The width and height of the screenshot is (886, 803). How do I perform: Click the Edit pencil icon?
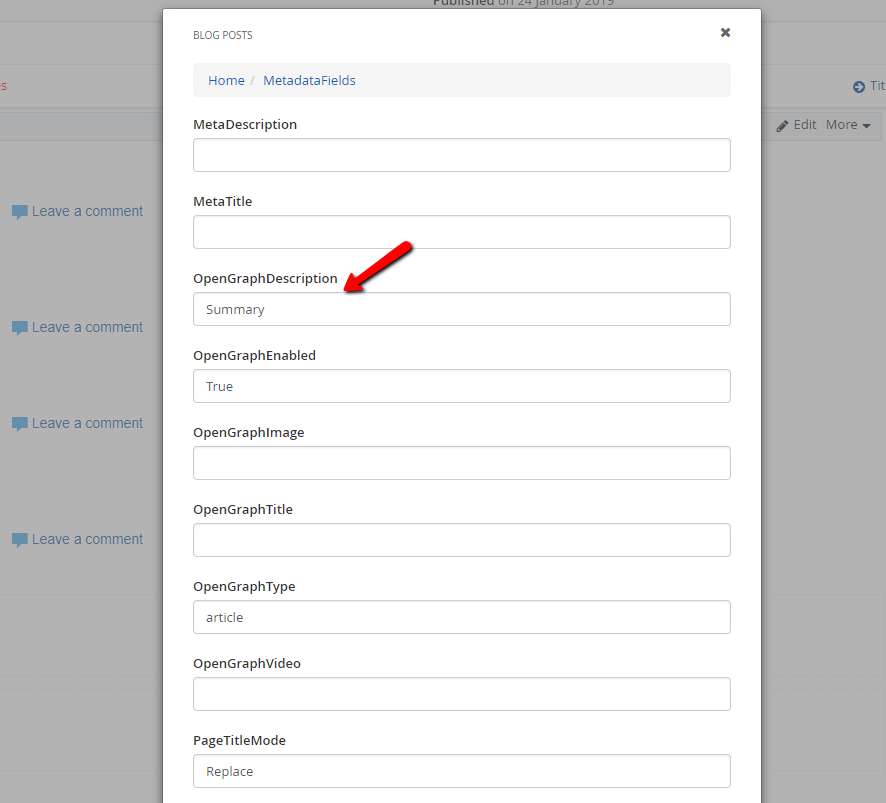(783, 124)
